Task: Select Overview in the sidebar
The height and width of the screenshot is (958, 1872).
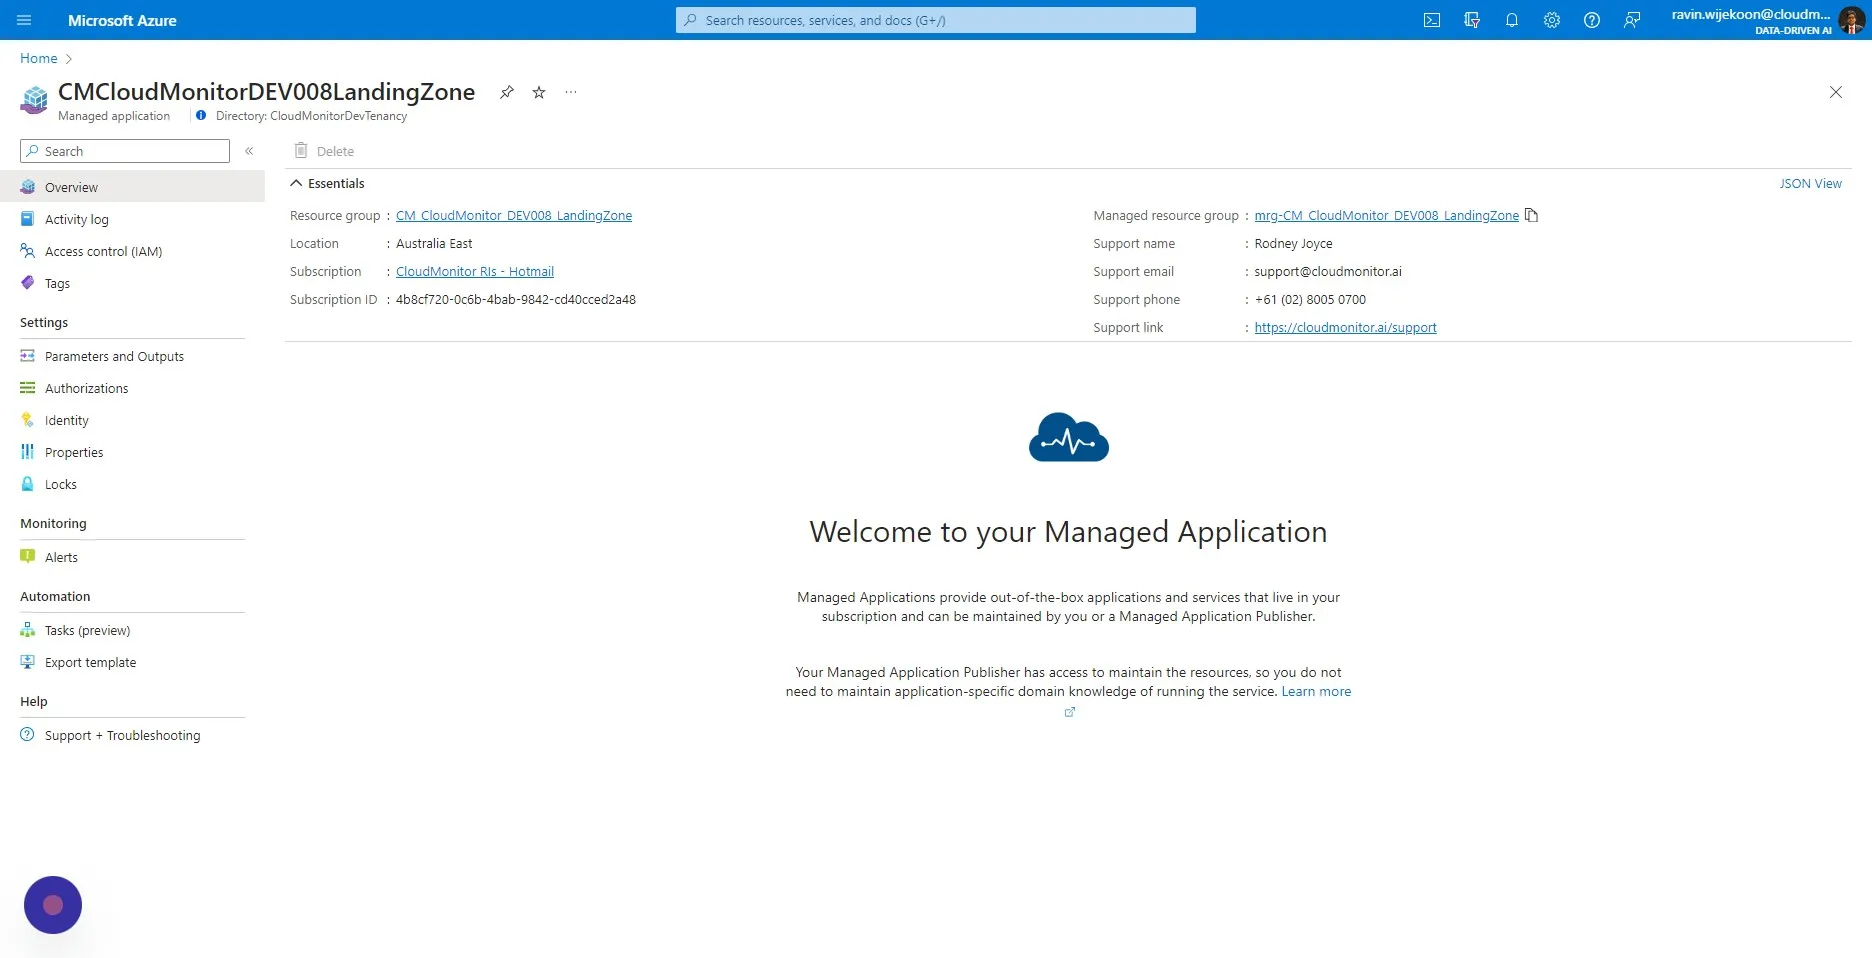Action: point(132,187)
